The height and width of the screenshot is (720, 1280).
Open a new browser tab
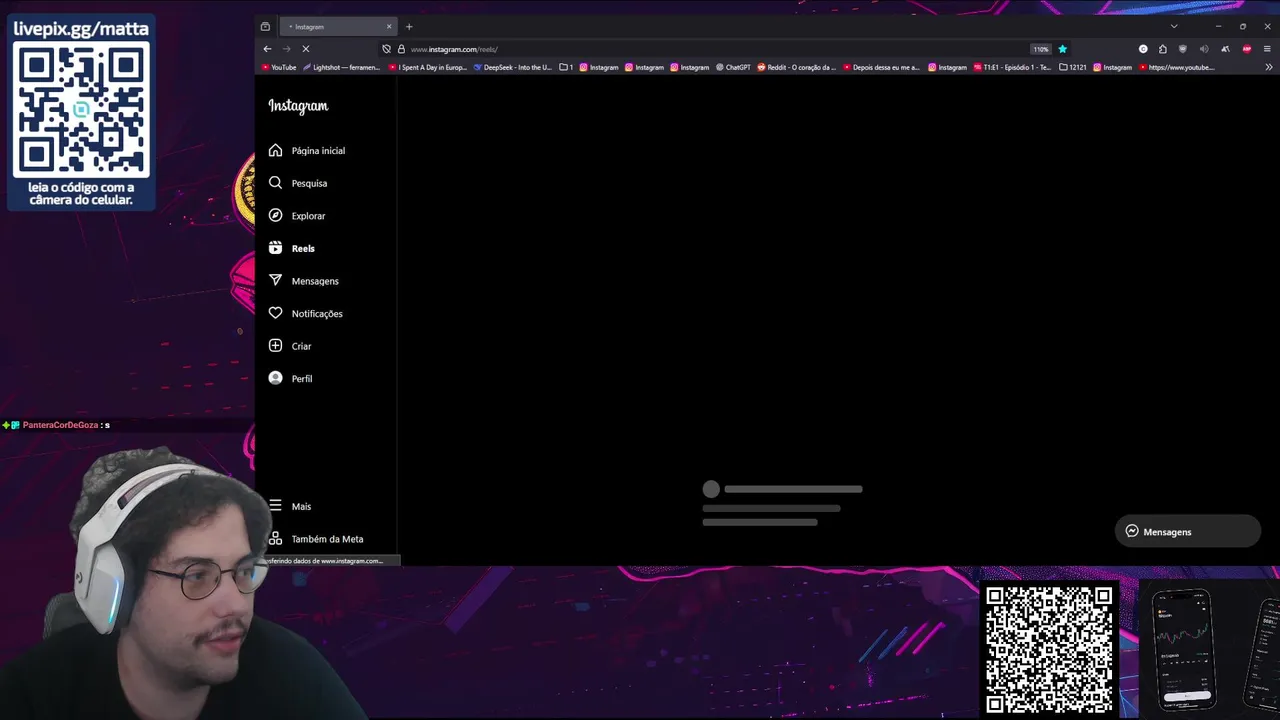click(409, 27)
